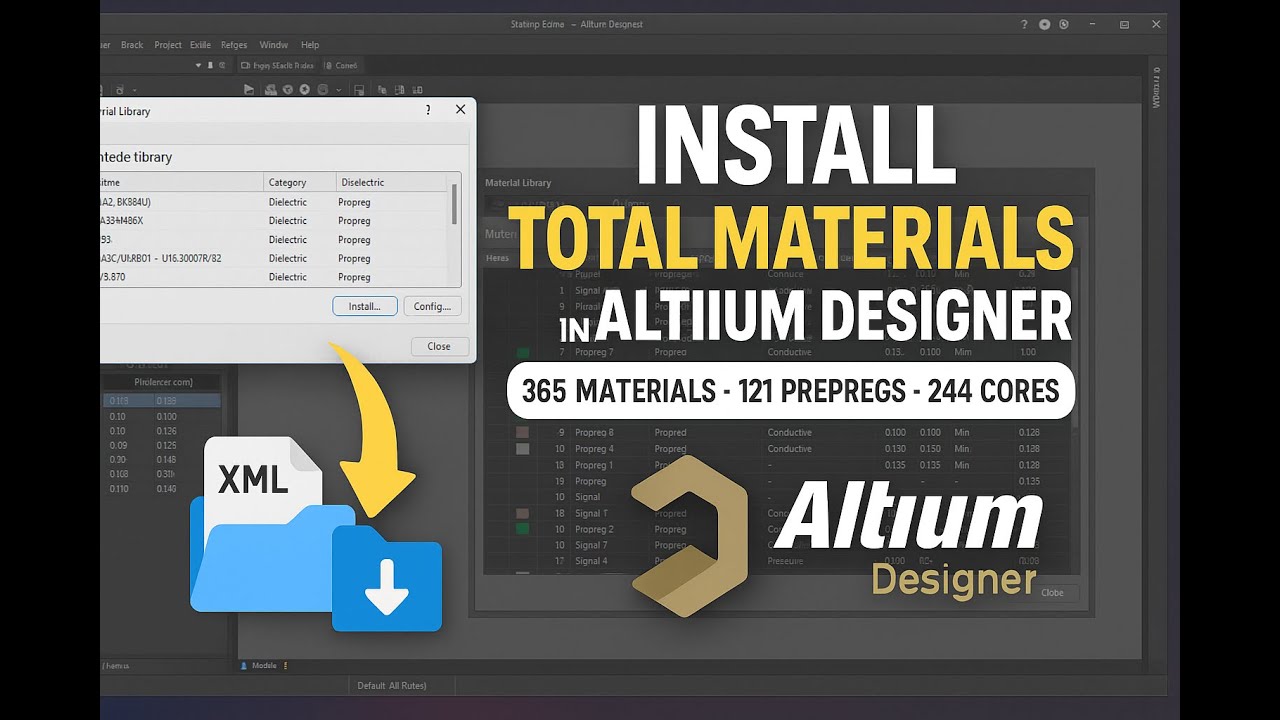Select the 0.100 value row in left panel
Image resolution: width=1280 pixels, height=720 pixels.
[163, 416]
